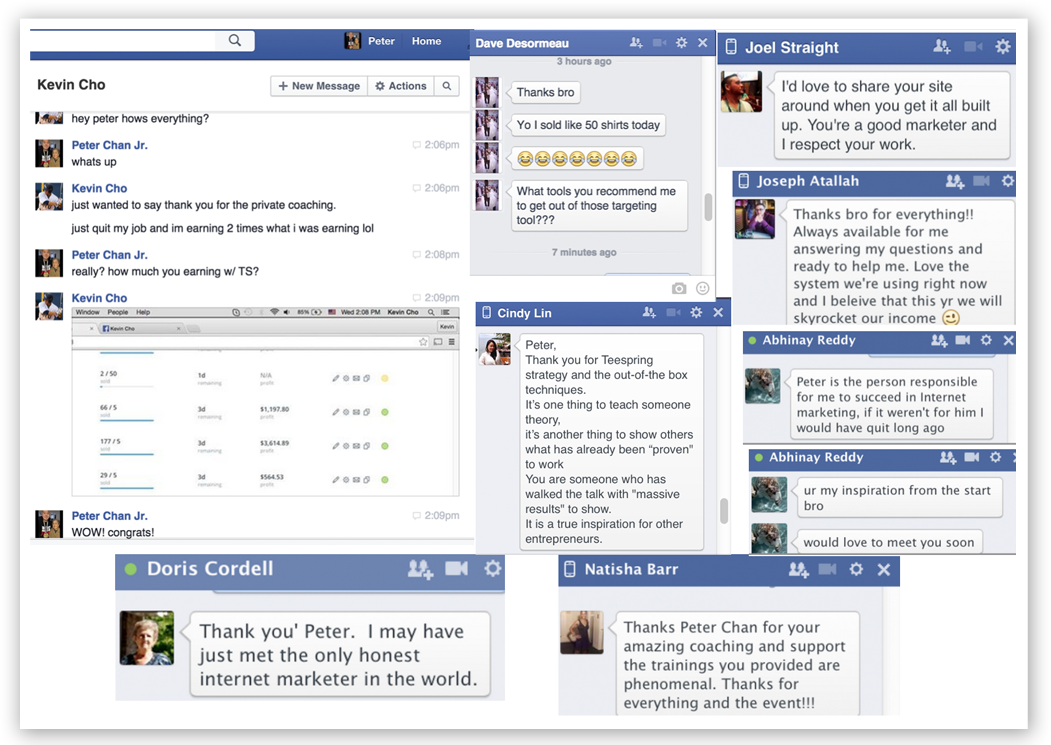Open the Actions menu in Kevin Cho conversation
Screen dimensions: 1051x745
pos(401,86)
